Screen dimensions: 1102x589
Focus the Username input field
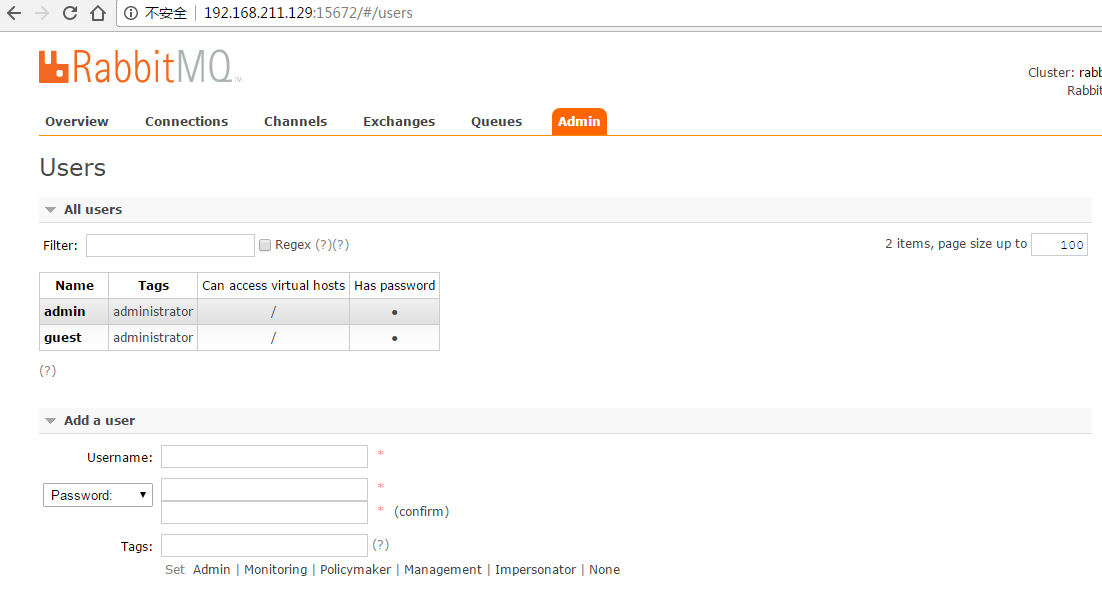264,456
